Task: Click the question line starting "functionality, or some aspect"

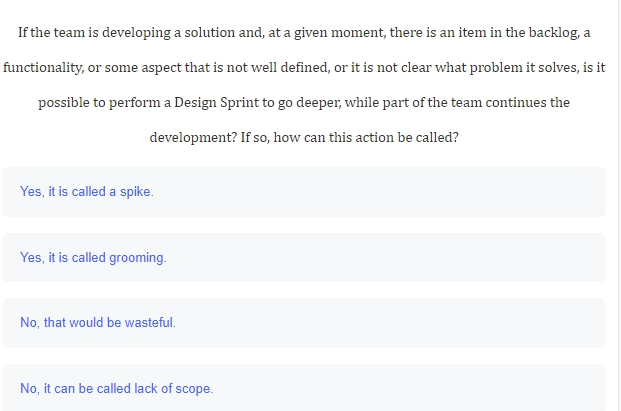Action: 304,68
